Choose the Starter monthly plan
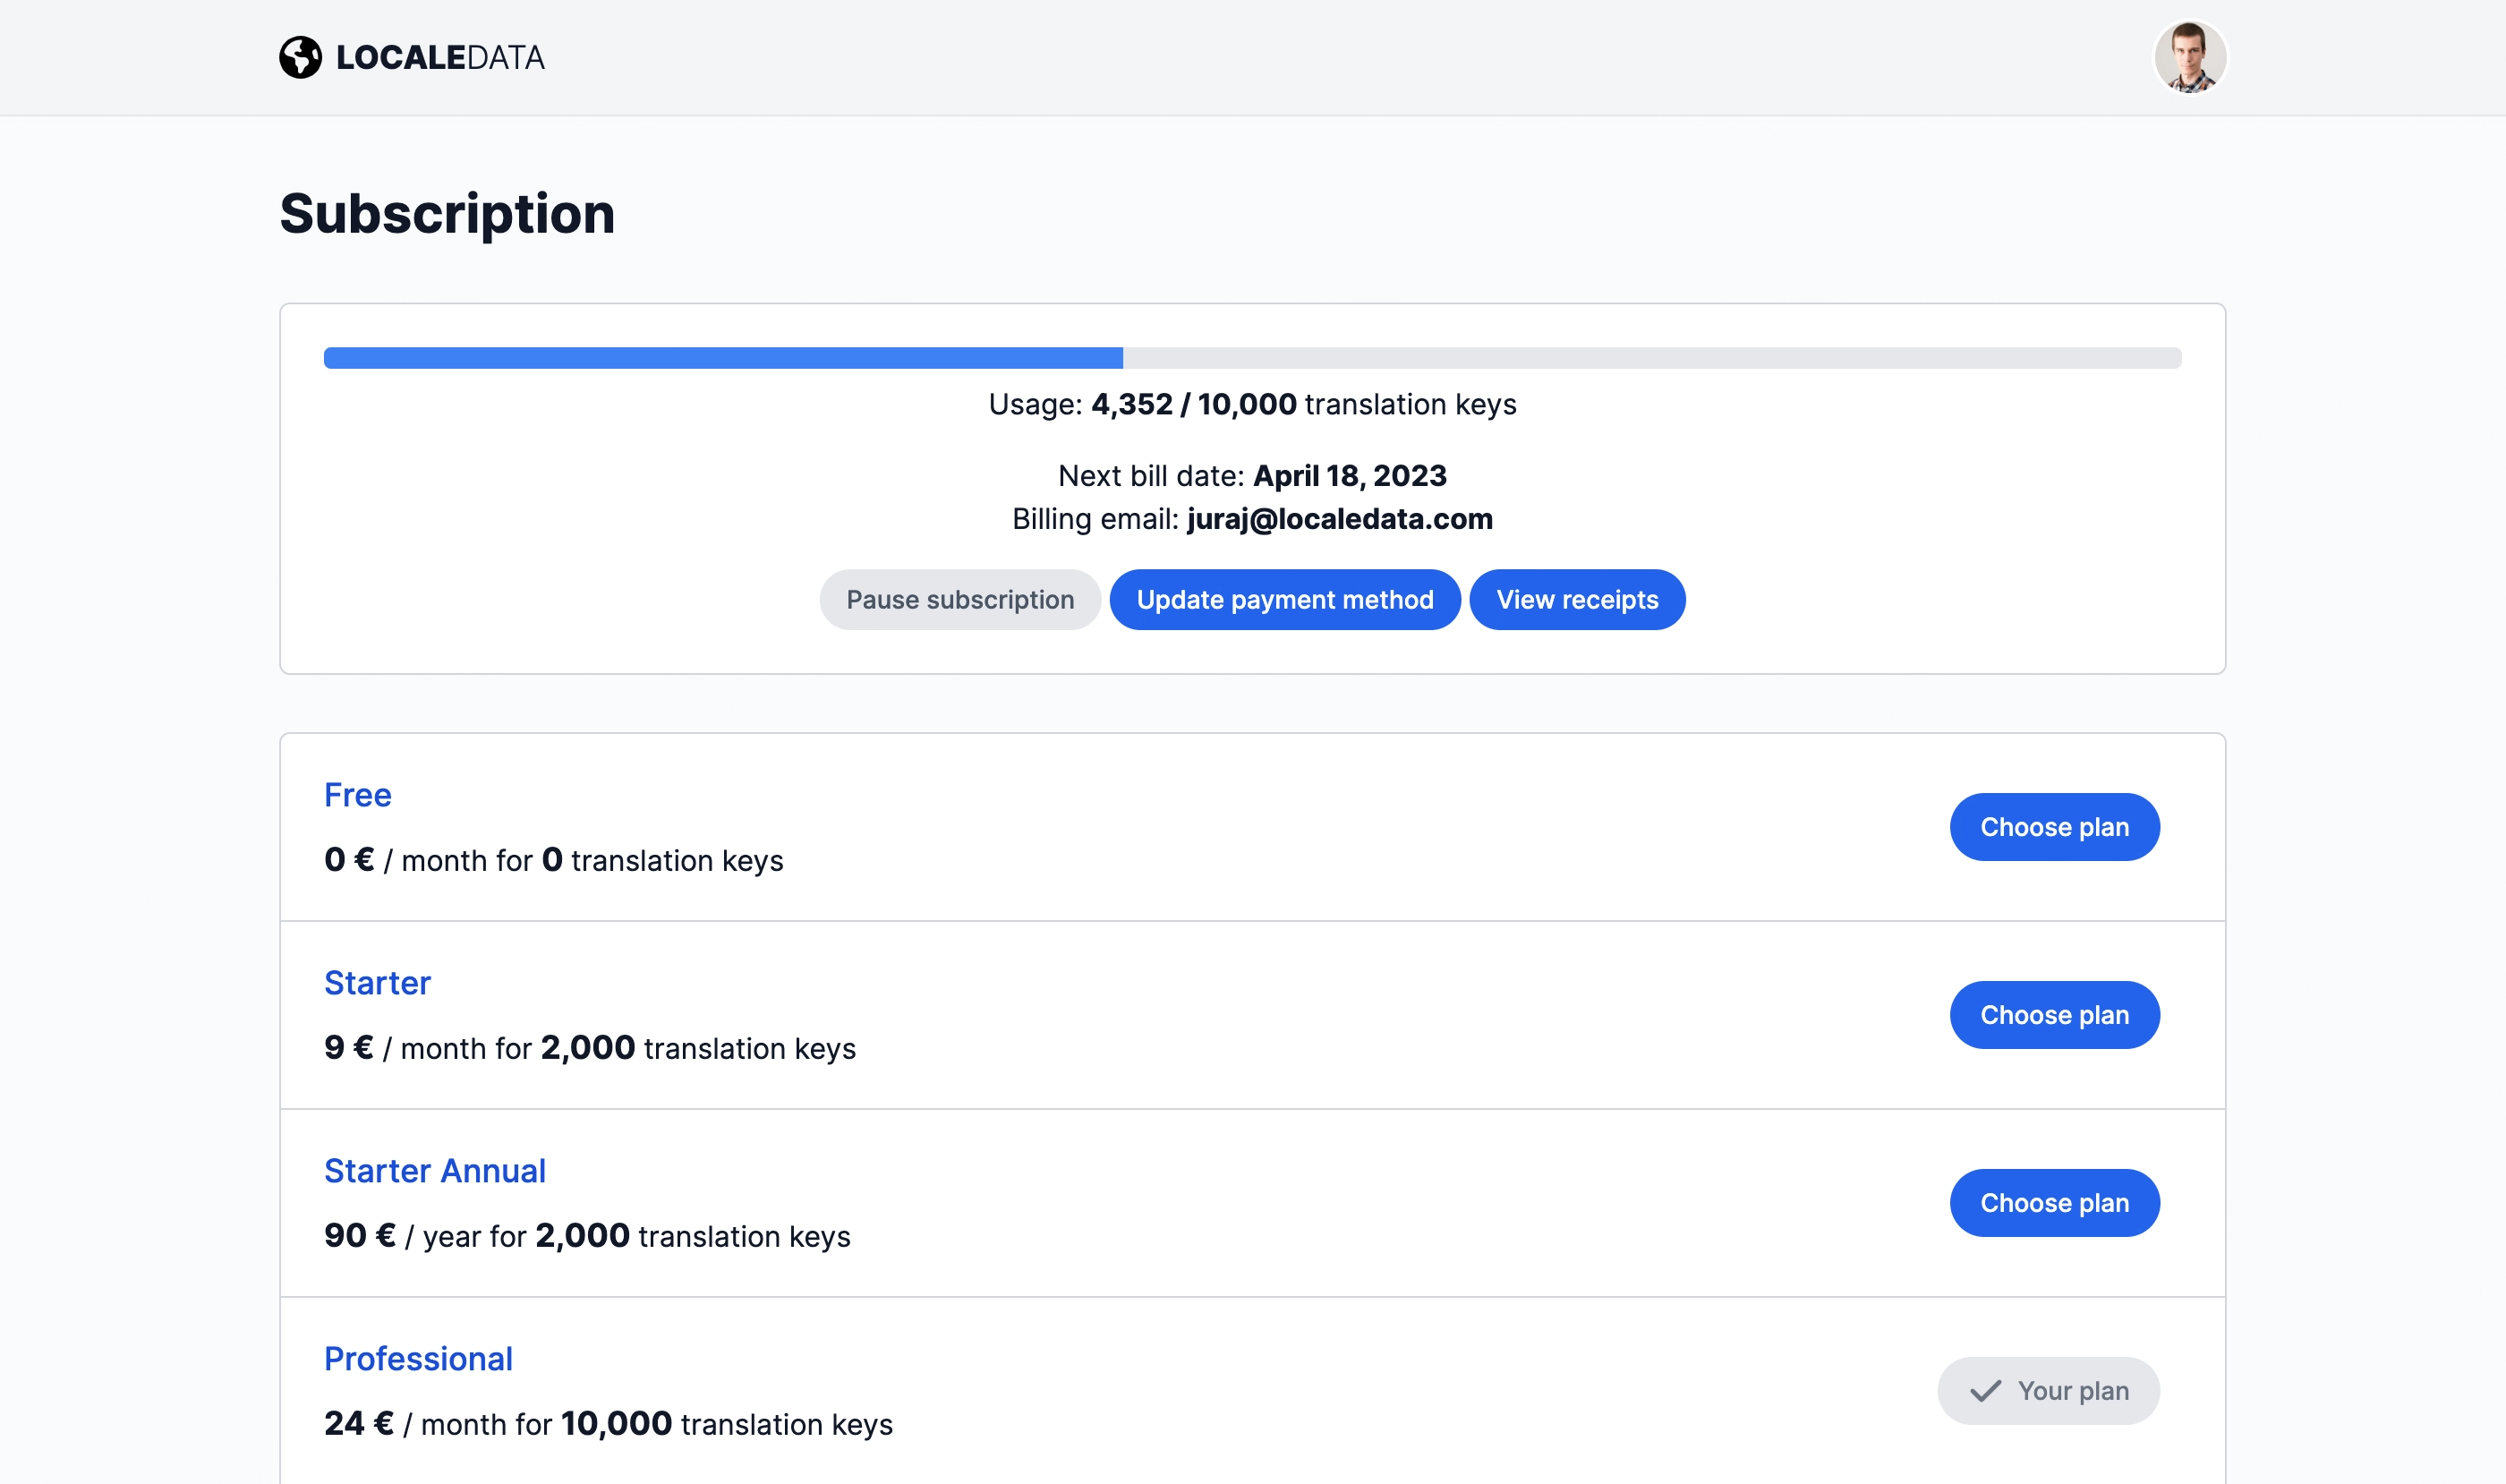This screenshot has width=2506, height=1484. click(x=2054, y=1015)
